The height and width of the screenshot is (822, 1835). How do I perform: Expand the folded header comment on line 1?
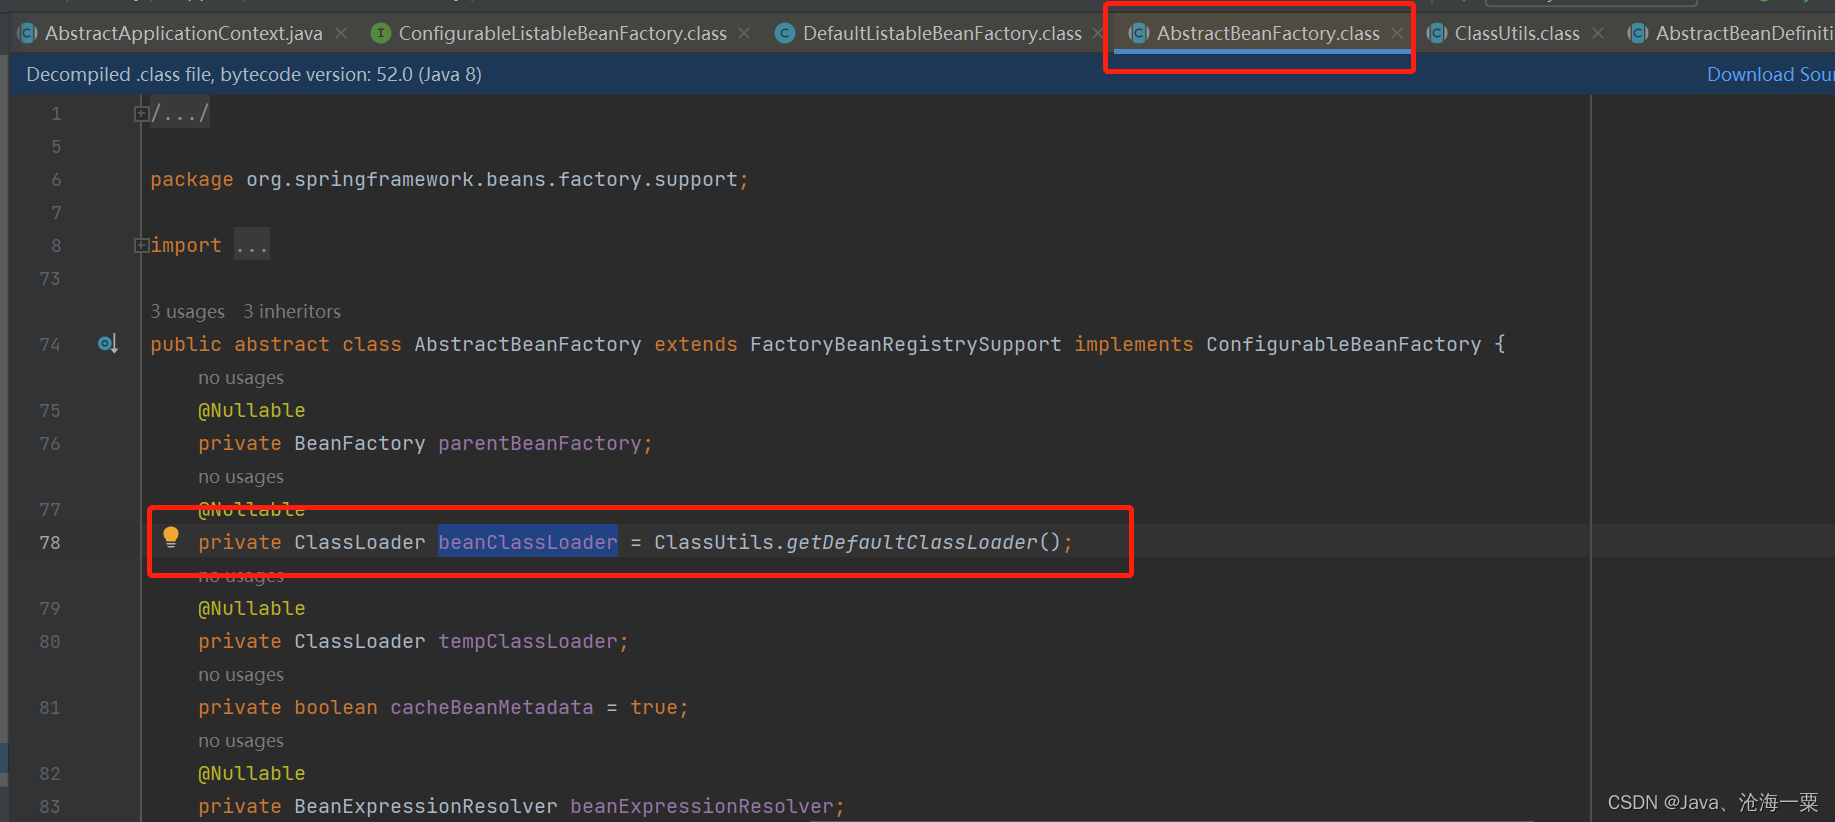(x=141, y=113)
